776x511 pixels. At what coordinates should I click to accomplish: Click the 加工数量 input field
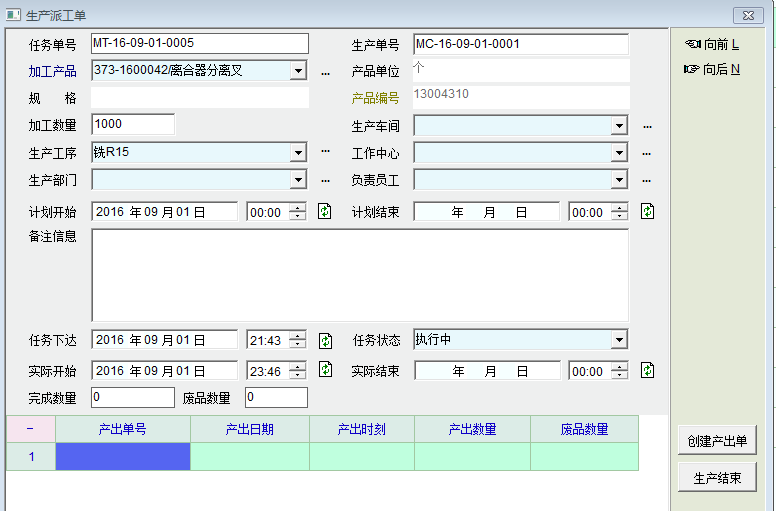click(x=133, y=125)
